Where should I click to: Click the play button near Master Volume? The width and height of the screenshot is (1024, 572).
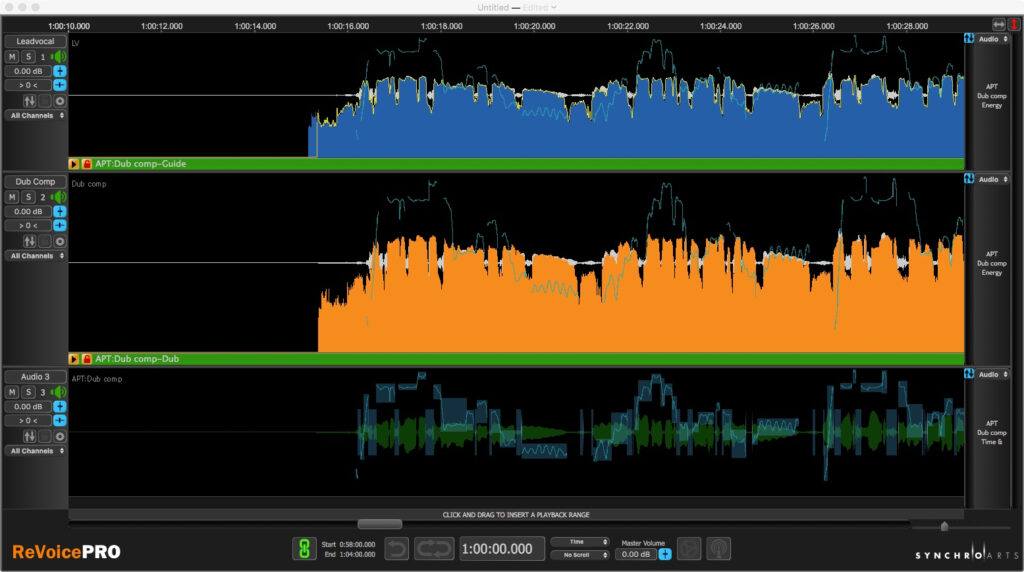coord(689,549)
